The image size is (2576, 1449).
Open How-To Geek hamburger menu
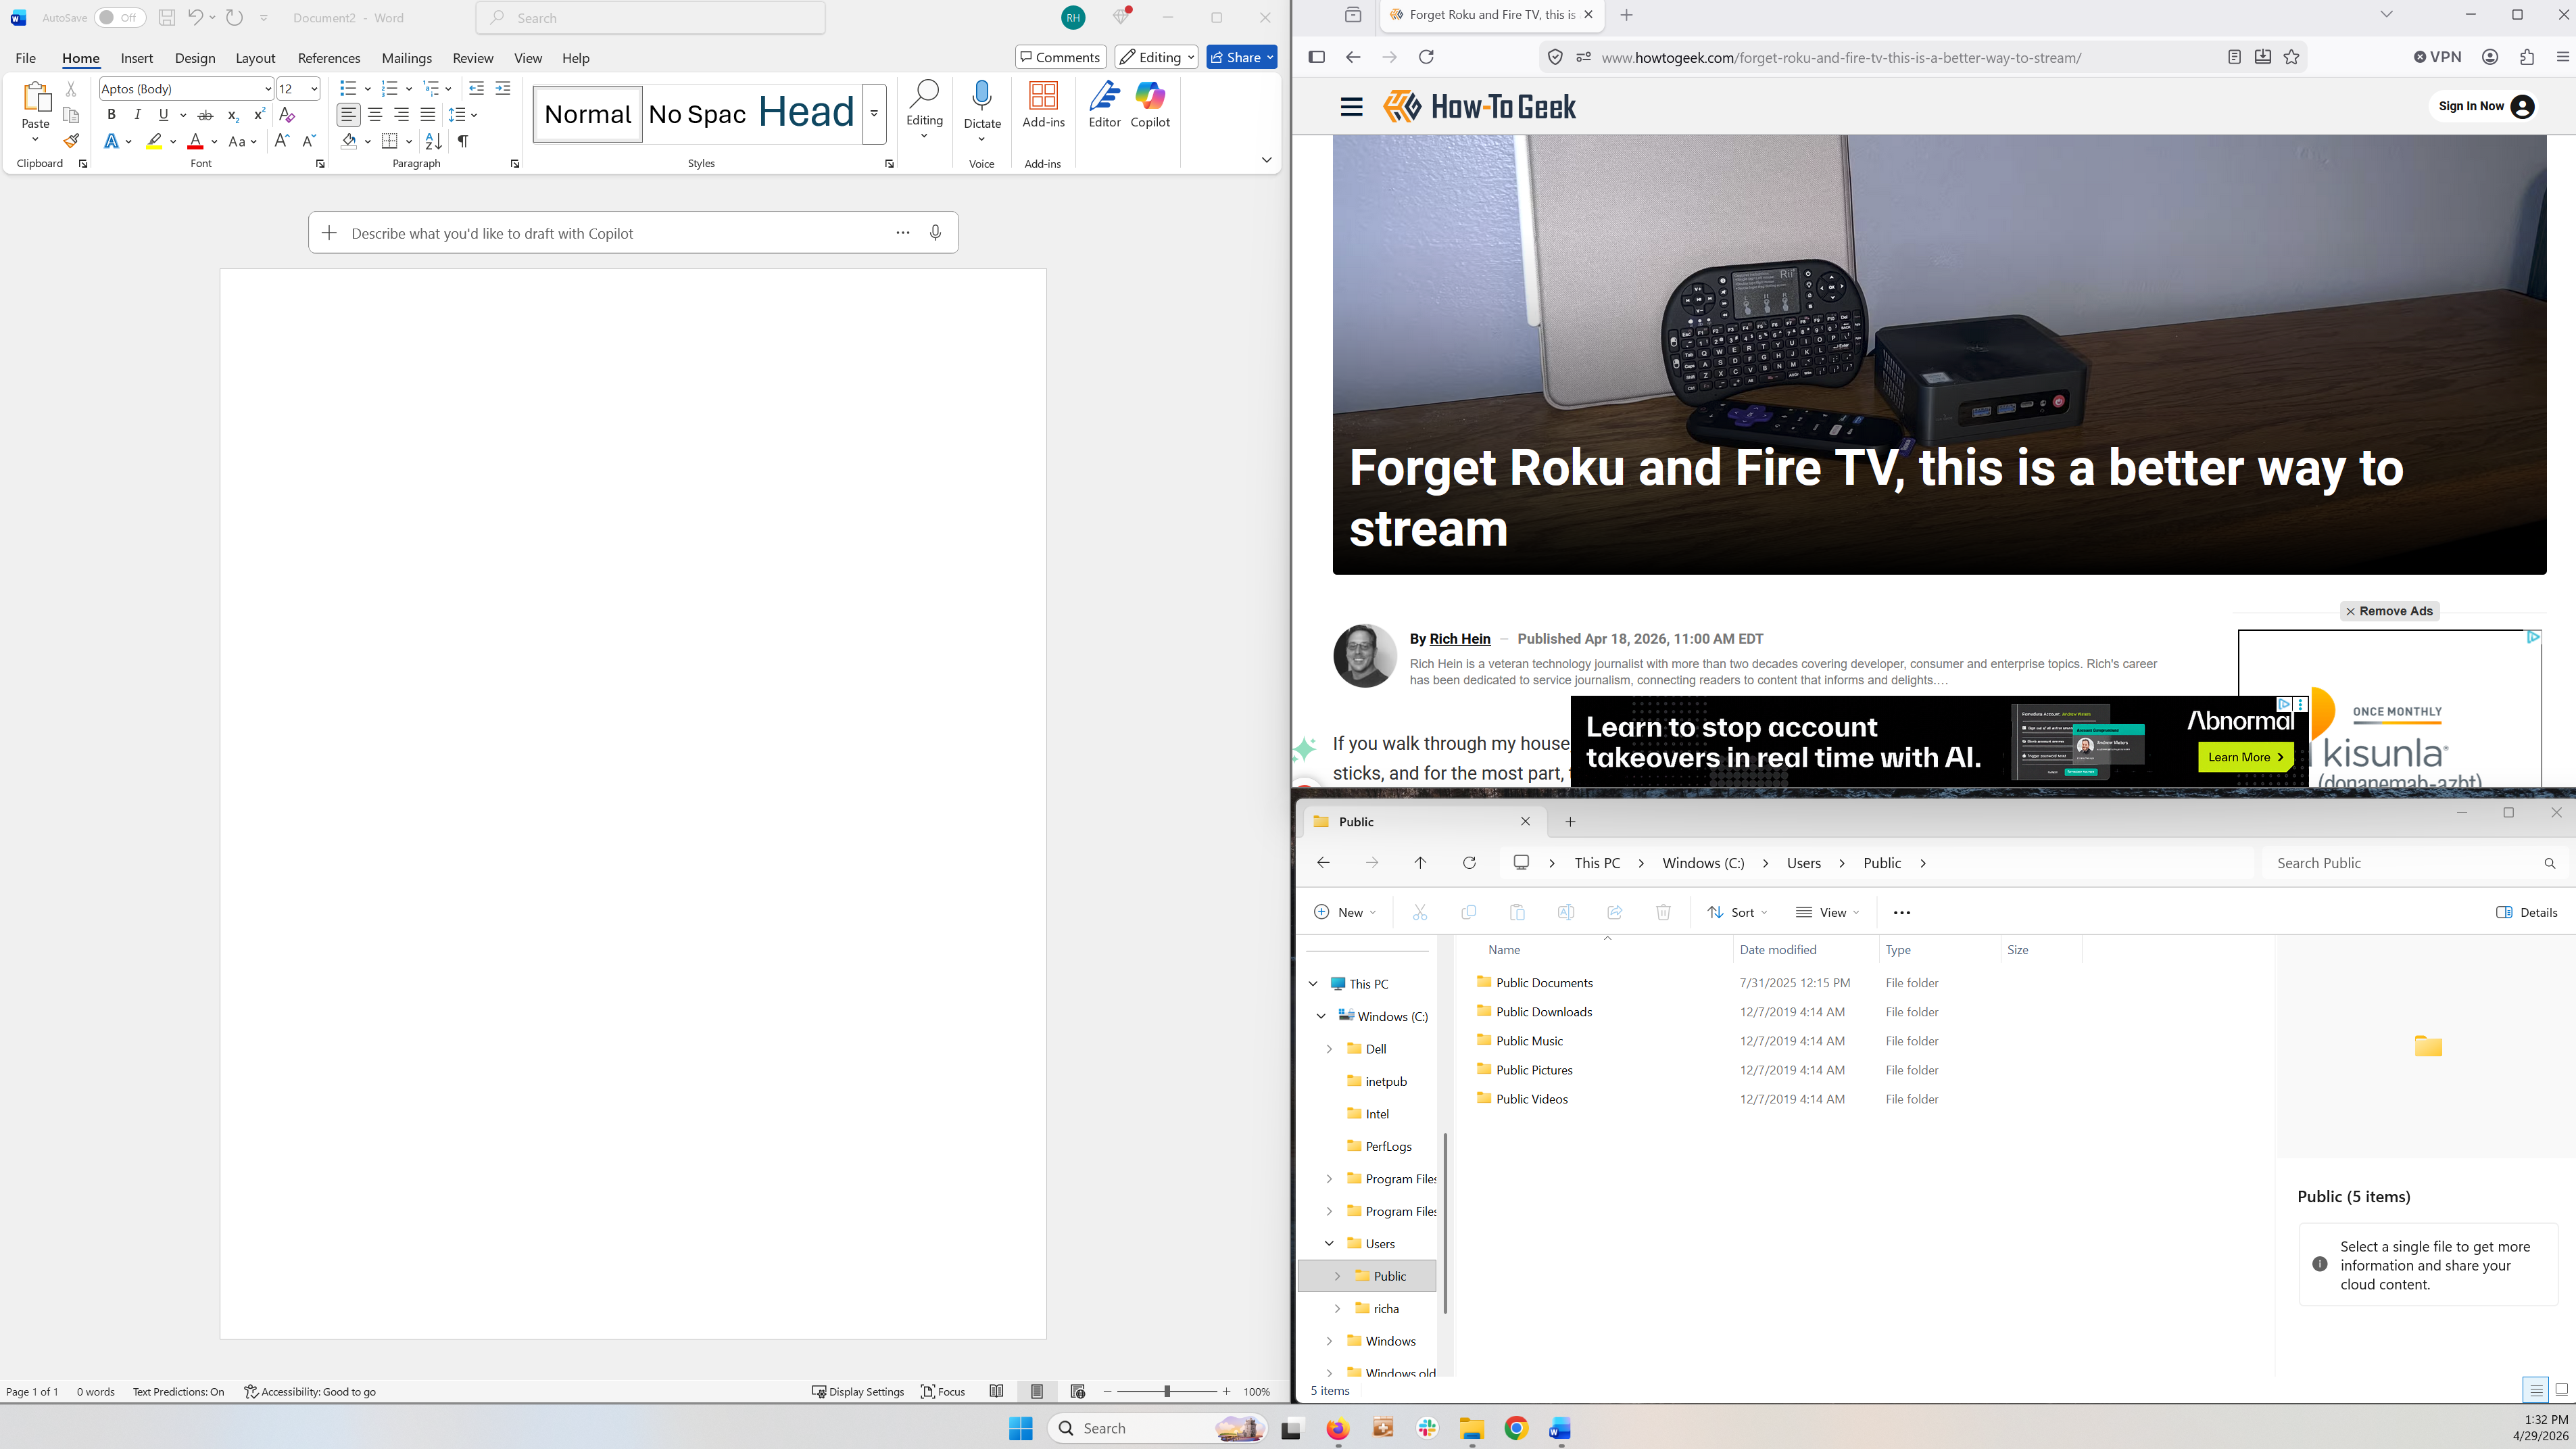coord(1351,106)
